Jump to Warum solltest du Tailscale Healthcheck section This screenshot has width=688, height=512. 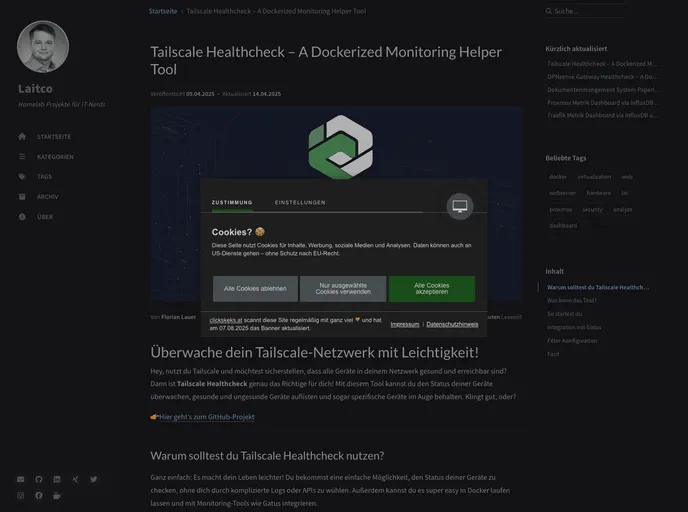(598, 287)
